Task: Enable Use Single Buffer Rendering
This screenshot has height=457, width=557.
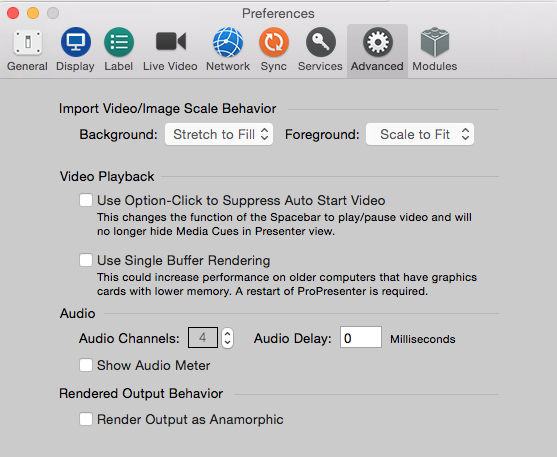Action: [x=86, y=260]
